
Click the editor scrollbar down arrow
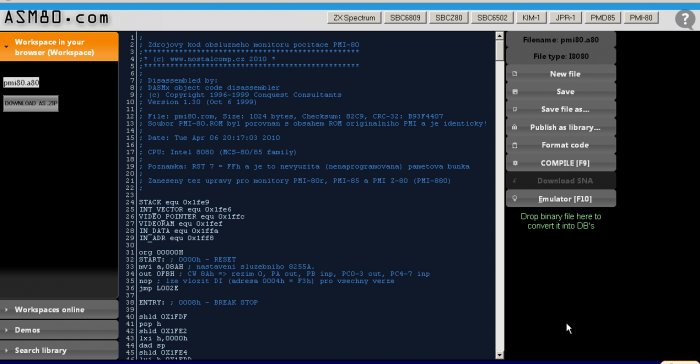[x=500, y=356]
